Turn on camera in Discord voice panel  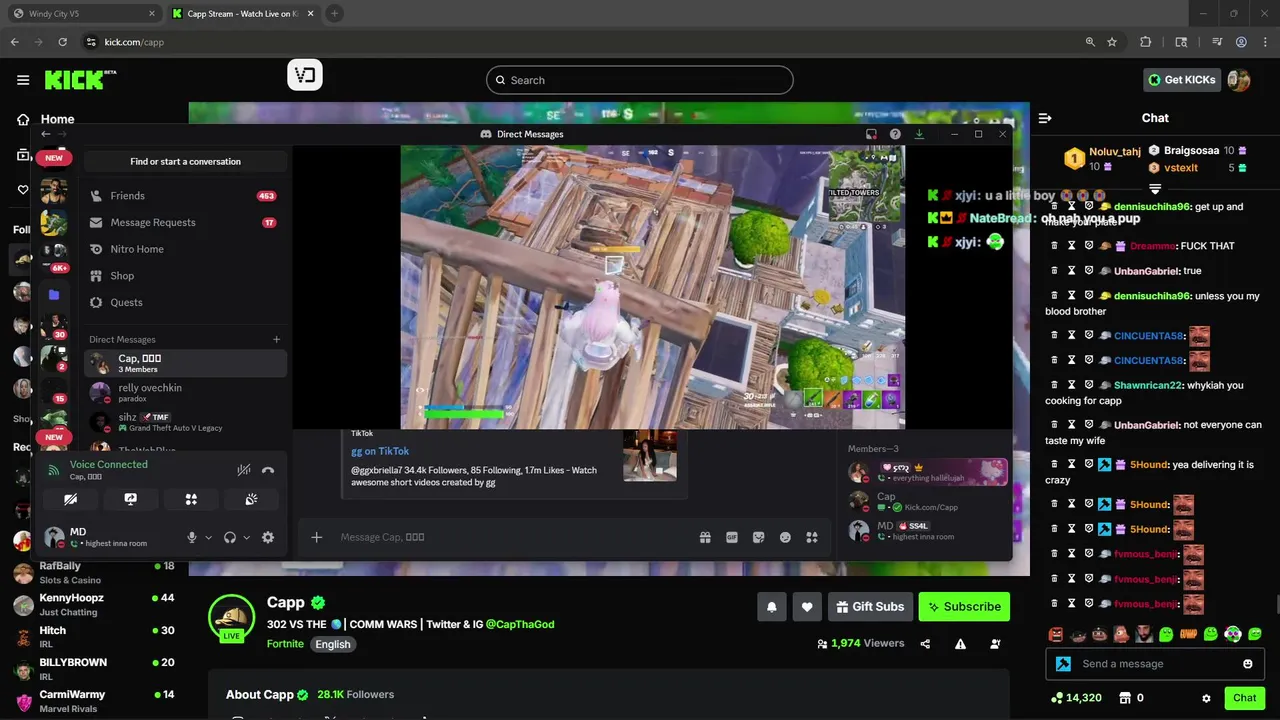pos(70,499)
